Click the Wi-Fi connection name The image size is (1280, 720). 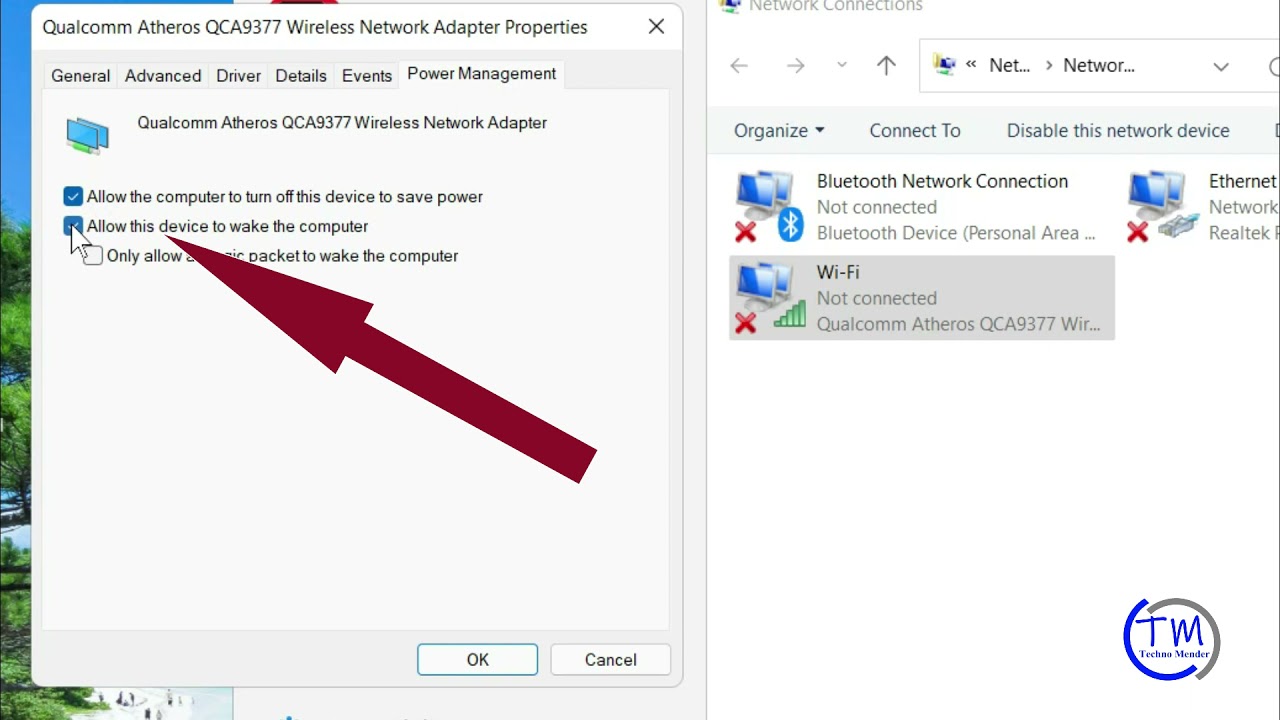[838, 272]
